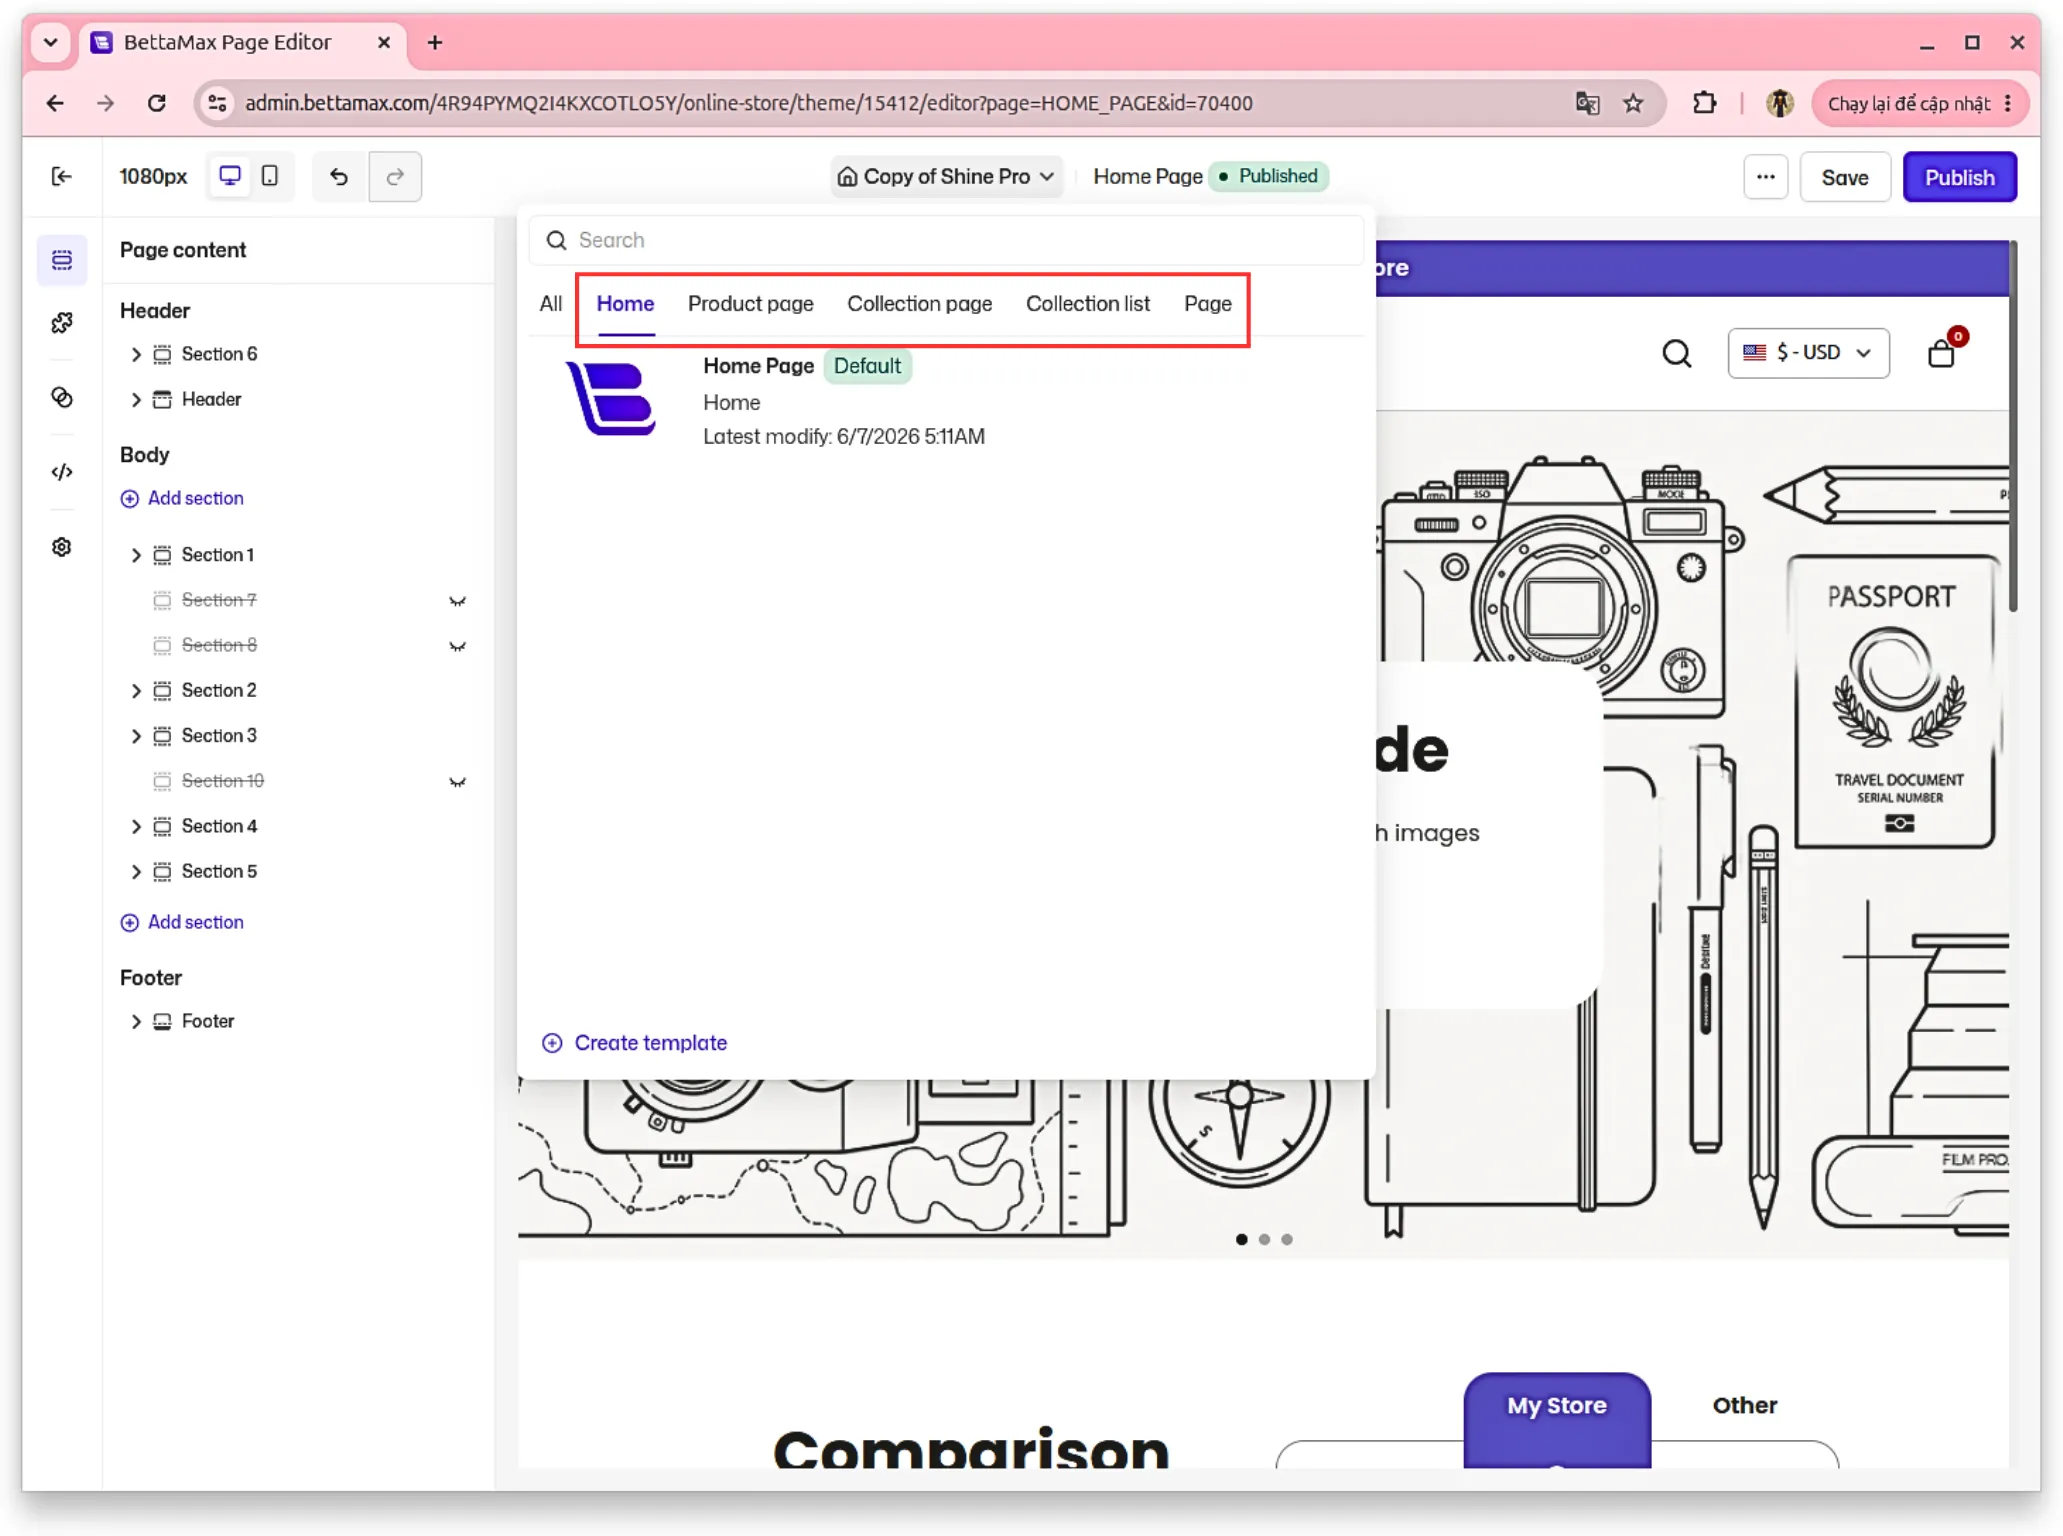Go forward in the browser
Screen dimensions: 2063x1536
(x=105, y=103)
